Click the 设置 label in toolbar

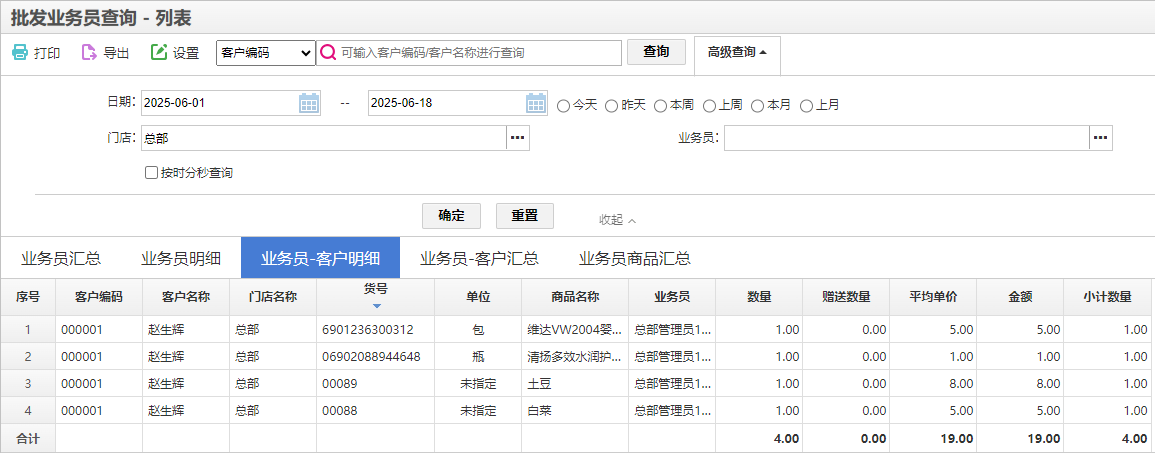pyautogui.click(x=186, y=53)
